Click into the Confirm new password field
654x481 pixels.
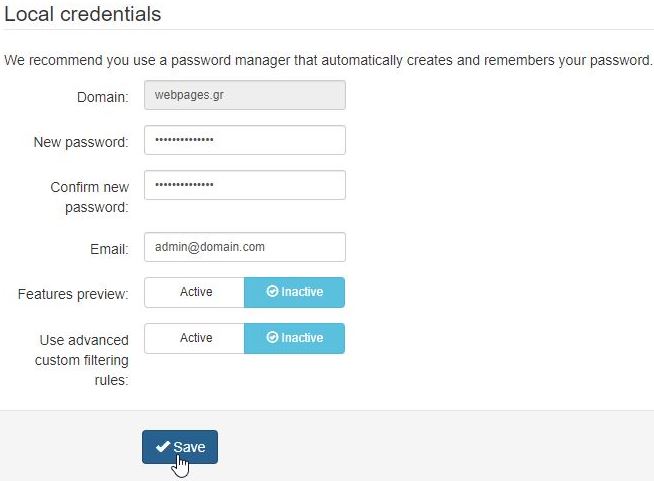point(245,185)
